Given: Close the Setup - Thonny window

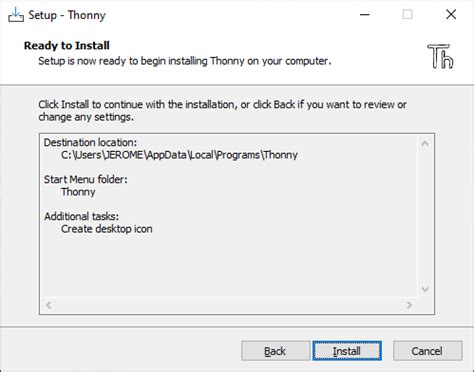Looking at the screenshot, I should (451, 15).
